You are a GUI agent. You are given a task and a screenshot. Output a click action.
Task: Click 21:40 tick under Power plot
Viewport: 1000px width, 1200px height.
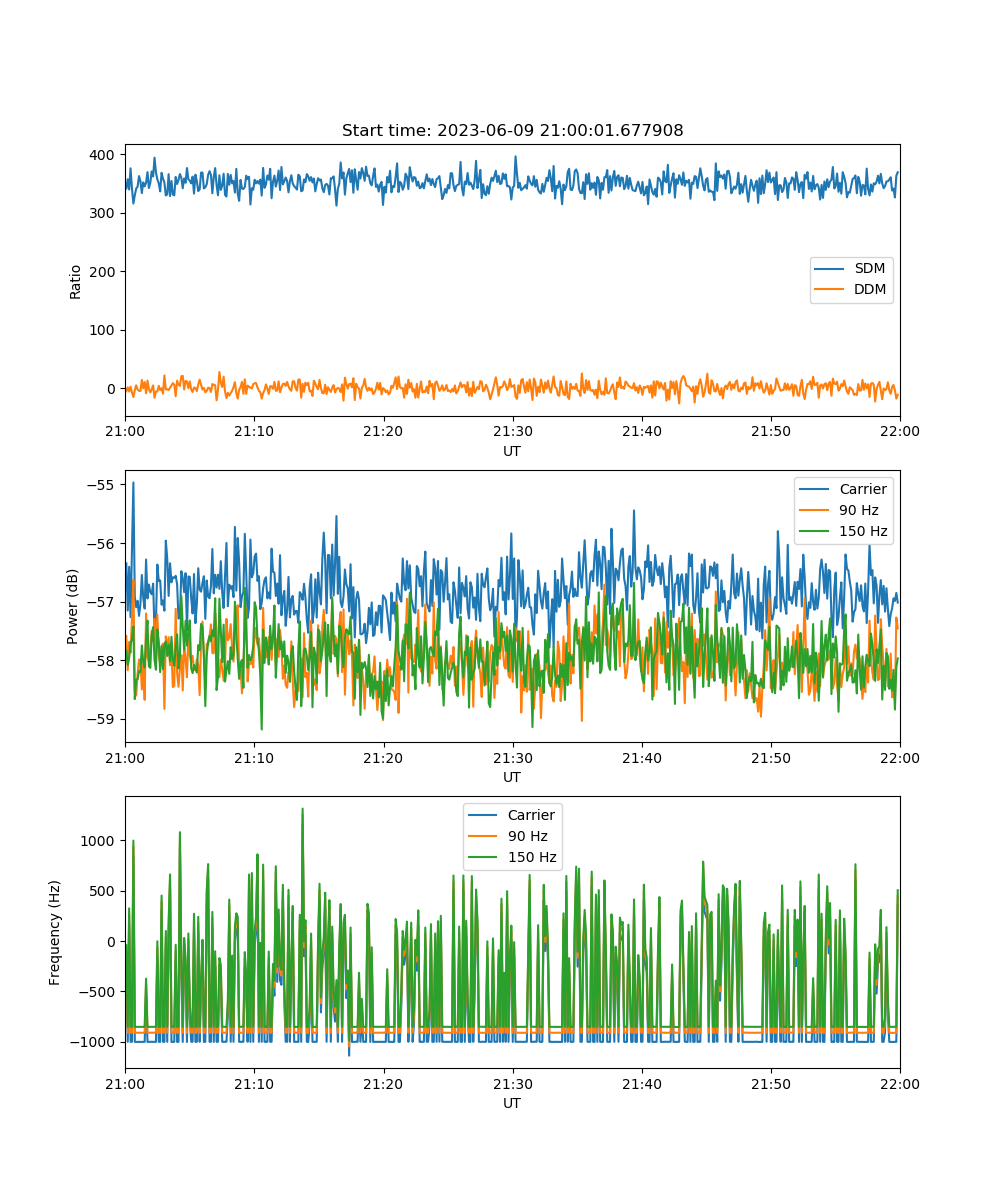tap(642, 757)
